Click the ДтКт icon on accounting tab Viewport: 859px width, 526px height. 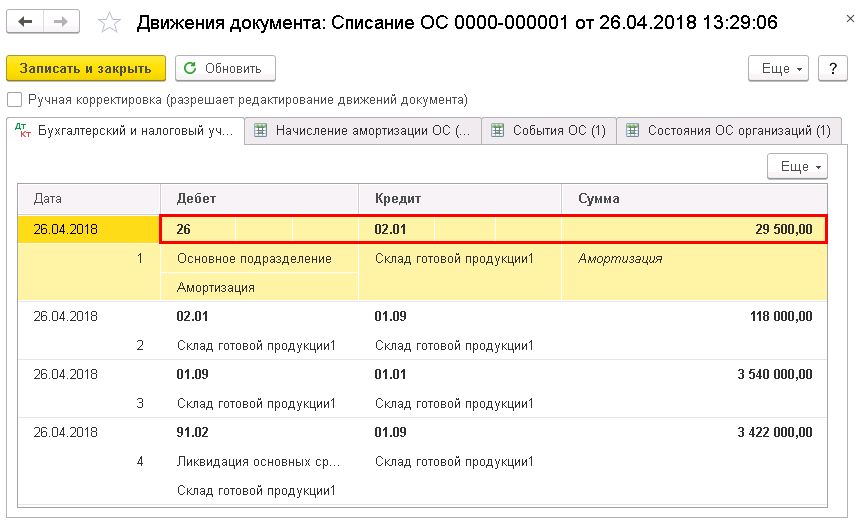pos(23,130)
